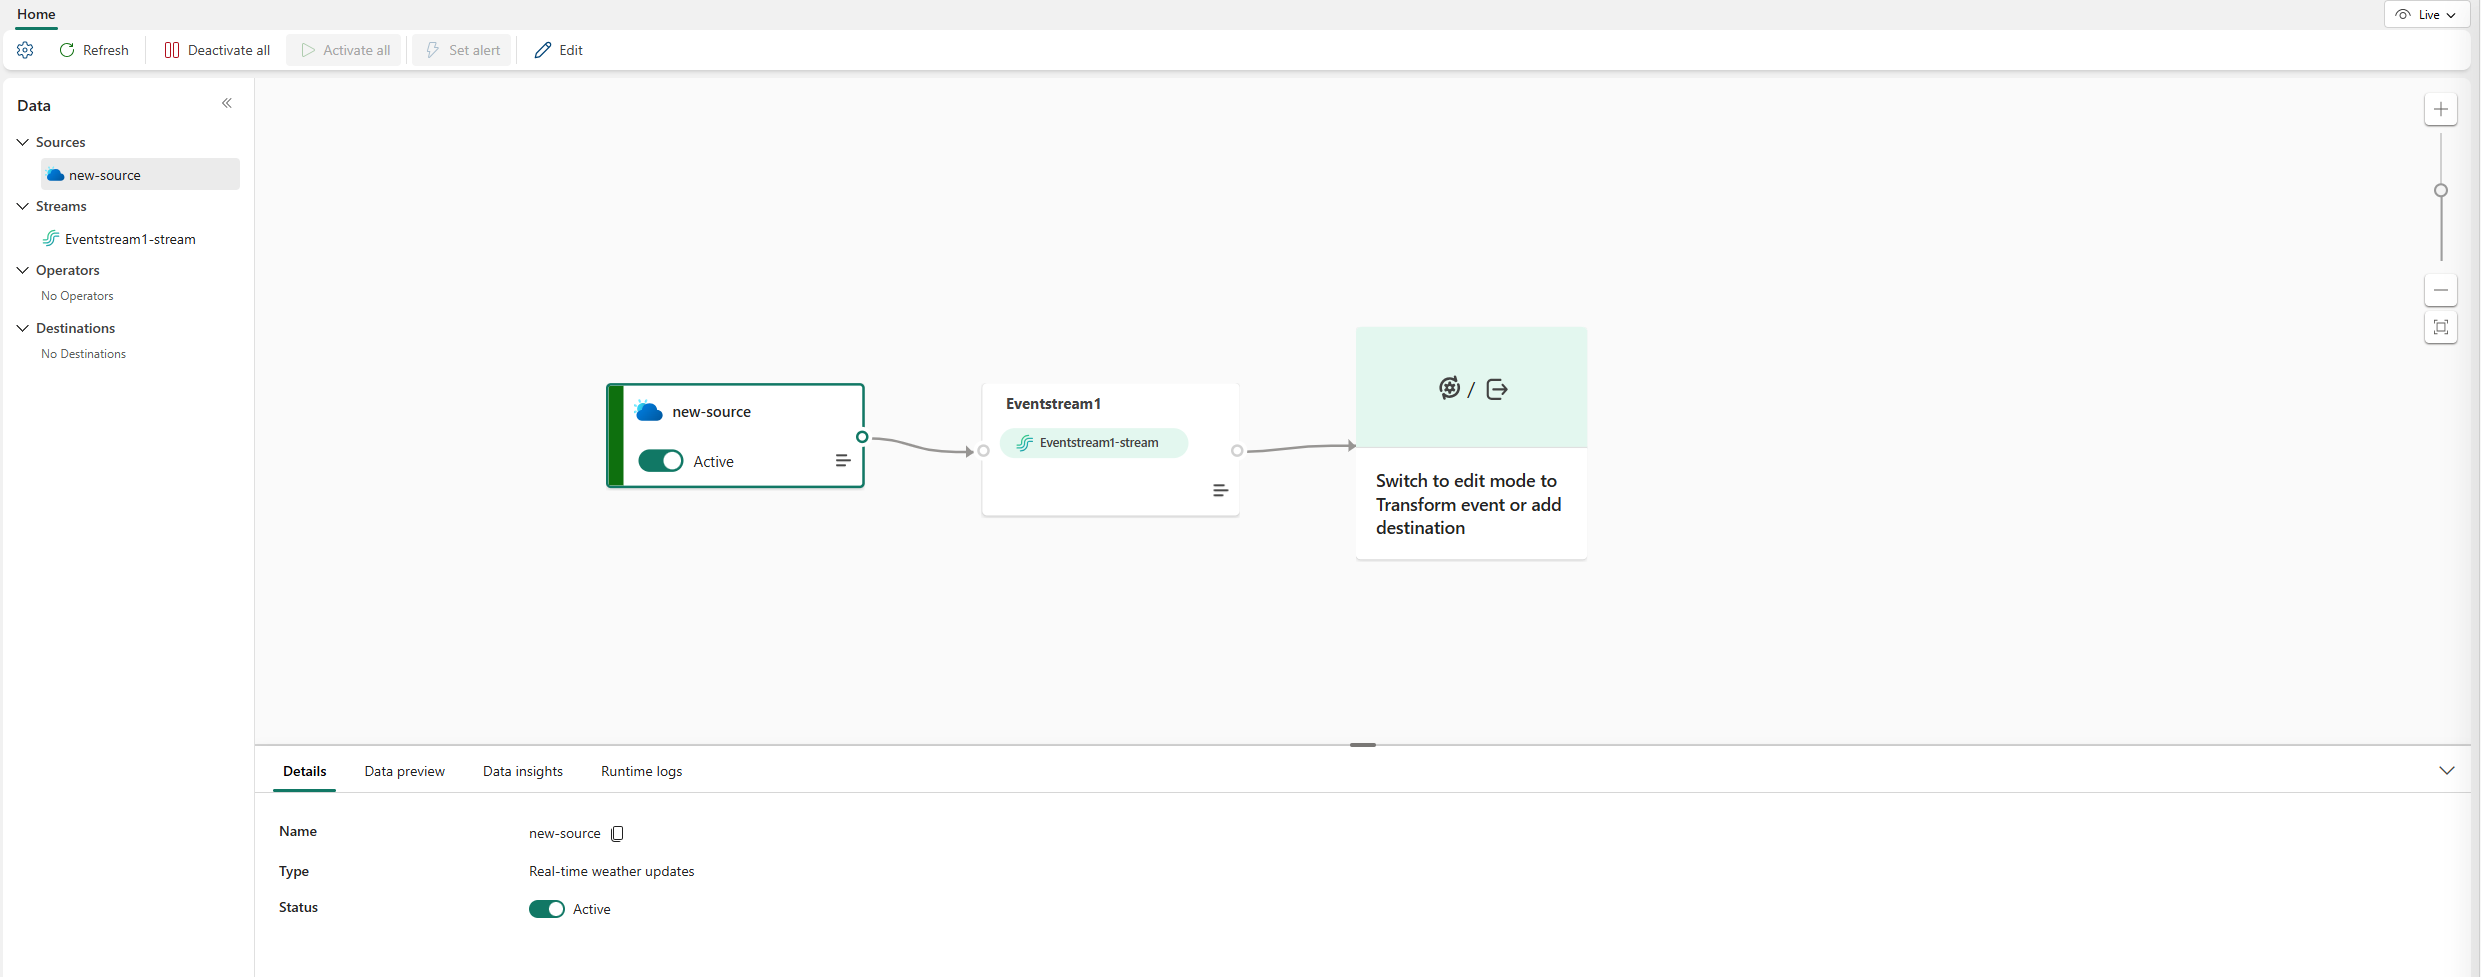Zoom out on the canvas
This screenshot has width=2481, height=977.
[x=2441, y=290]
